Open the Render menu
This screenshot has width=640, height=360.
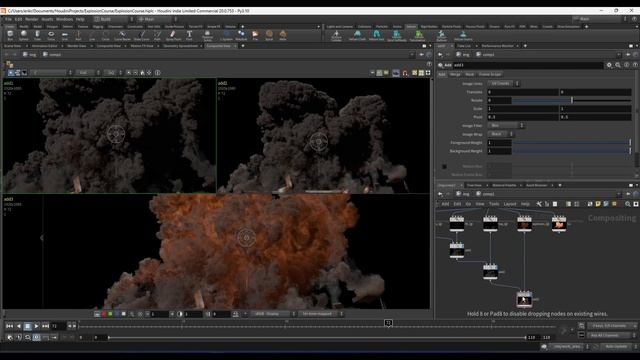point(31,19)
